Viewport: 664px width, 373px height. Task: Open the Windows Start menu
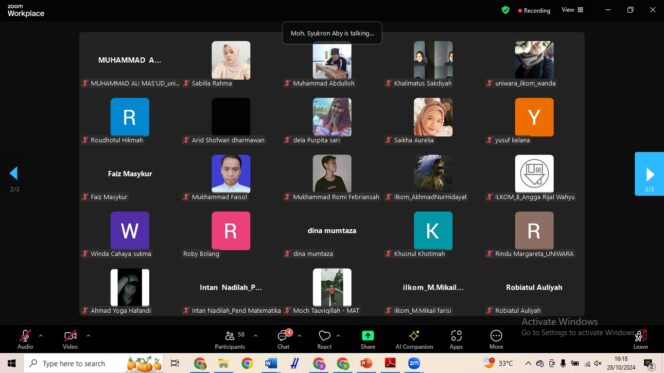(x=11, y=363)
